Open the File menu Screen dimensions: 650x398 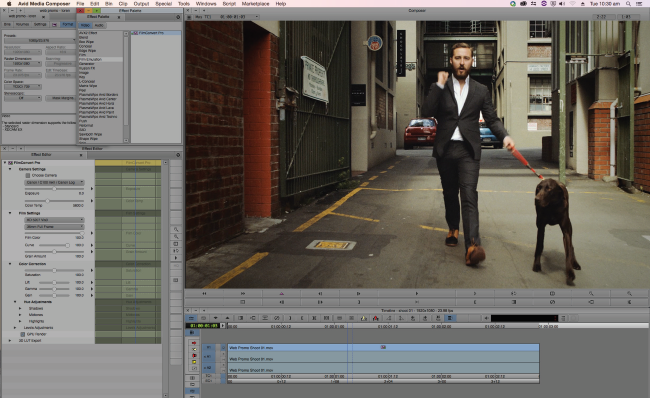(80, 4)
